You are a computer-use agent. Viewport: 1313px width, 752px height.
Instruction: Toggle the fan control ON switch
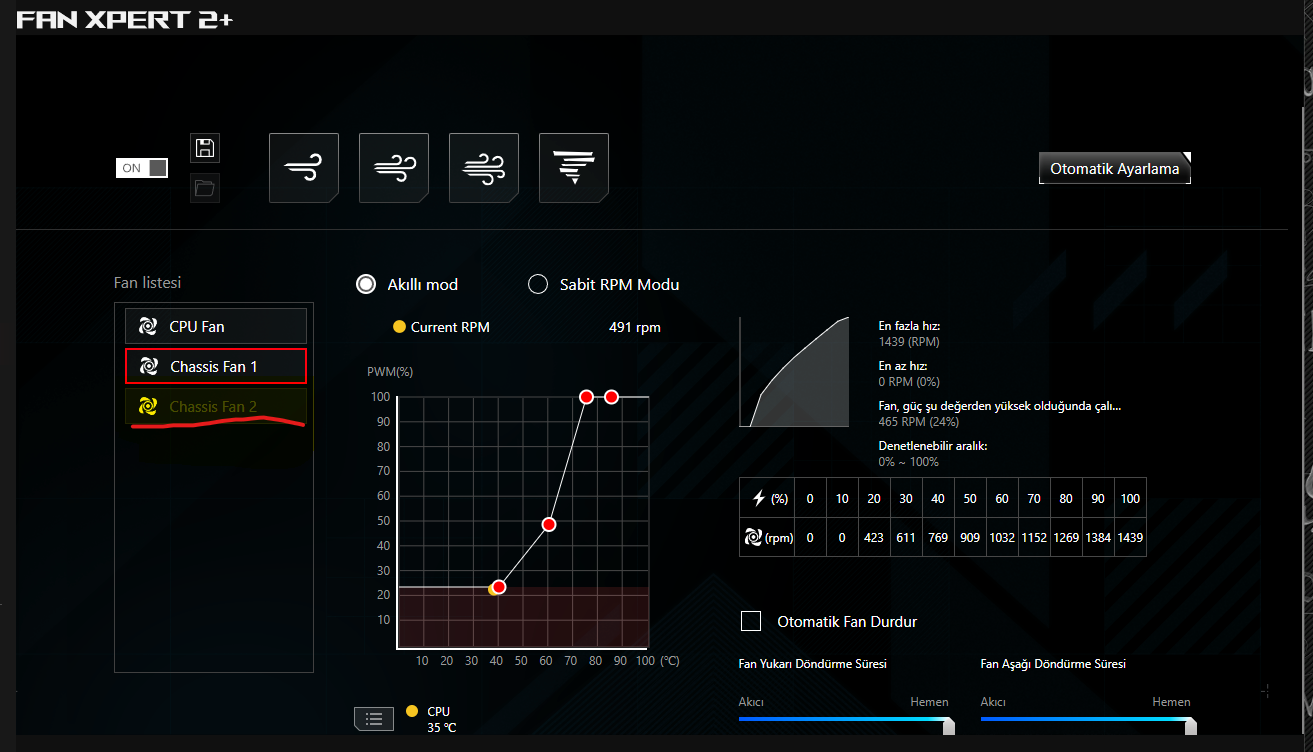[142, 168]
